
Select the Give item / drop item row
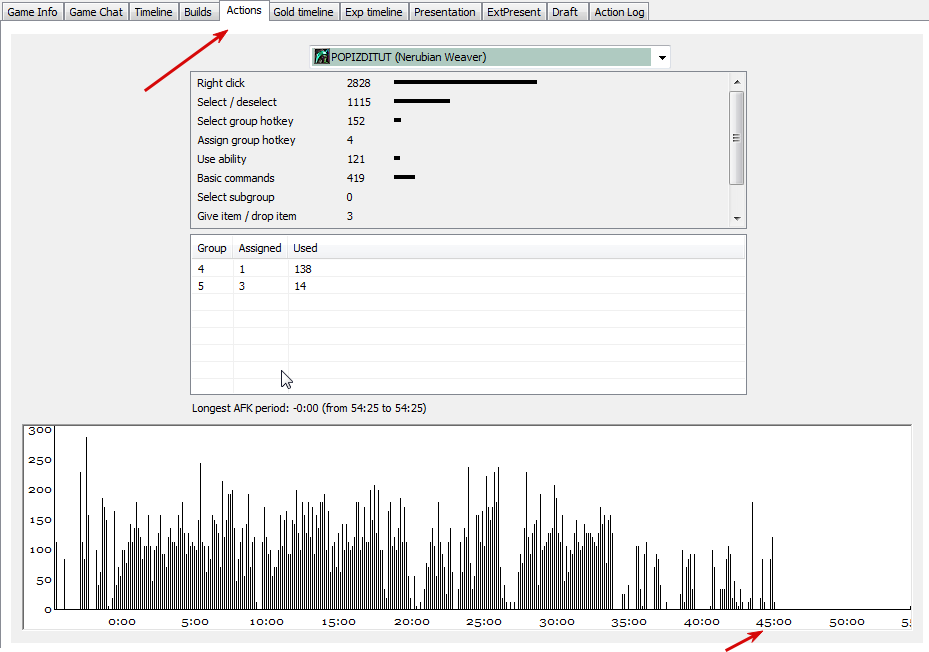click(460, 216)
